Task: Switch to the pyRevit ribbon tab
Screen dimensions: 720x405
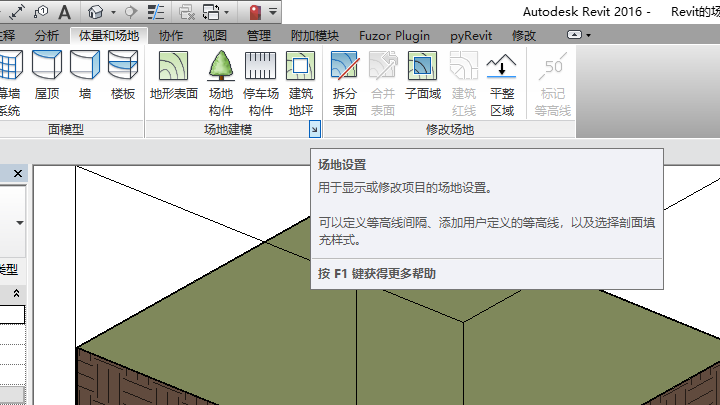Action: tap(471, 35)
